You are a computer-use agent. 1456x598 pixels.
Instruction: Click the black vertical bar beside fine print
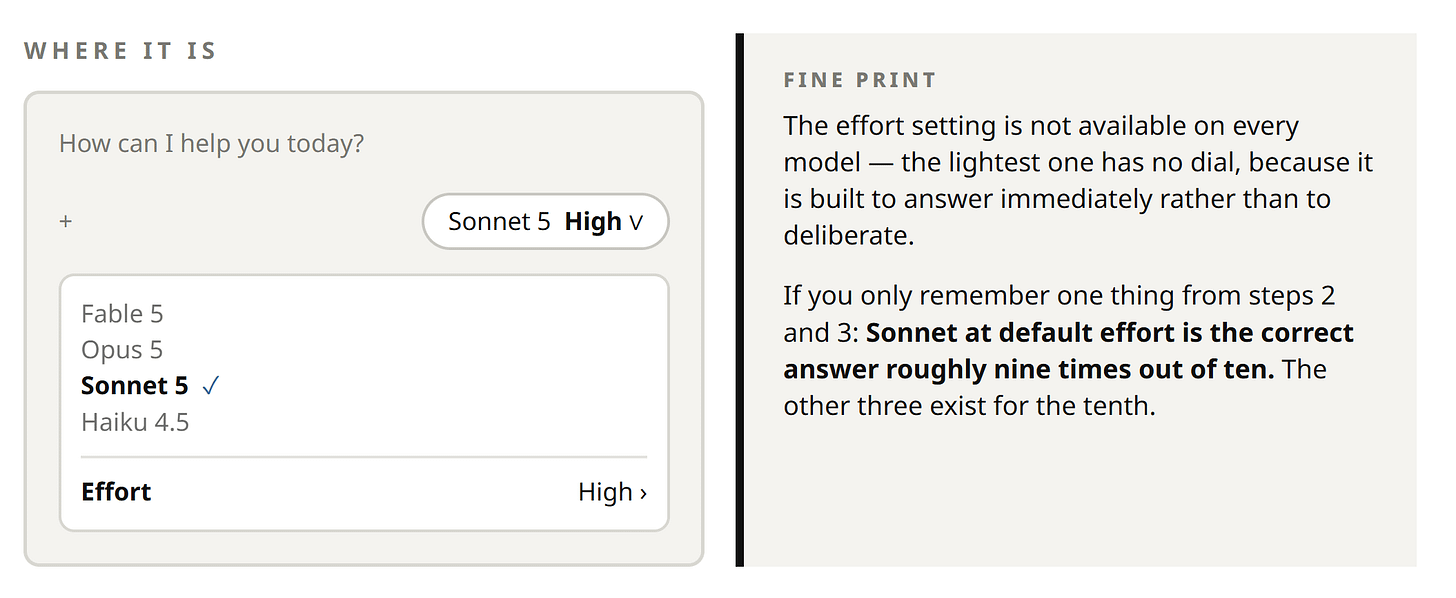point(740,300)
